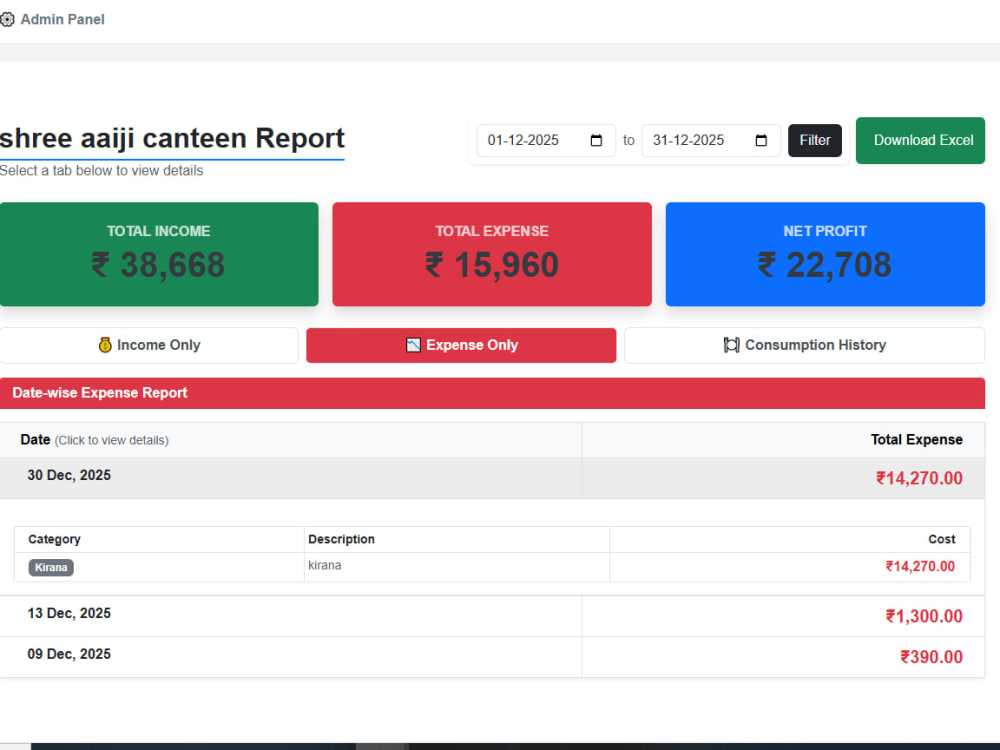The width and height of the screenshot is (1000, 750).
Task: Select the ₹14,270.00 total for 30 Dec
Action: coord(919,478)
